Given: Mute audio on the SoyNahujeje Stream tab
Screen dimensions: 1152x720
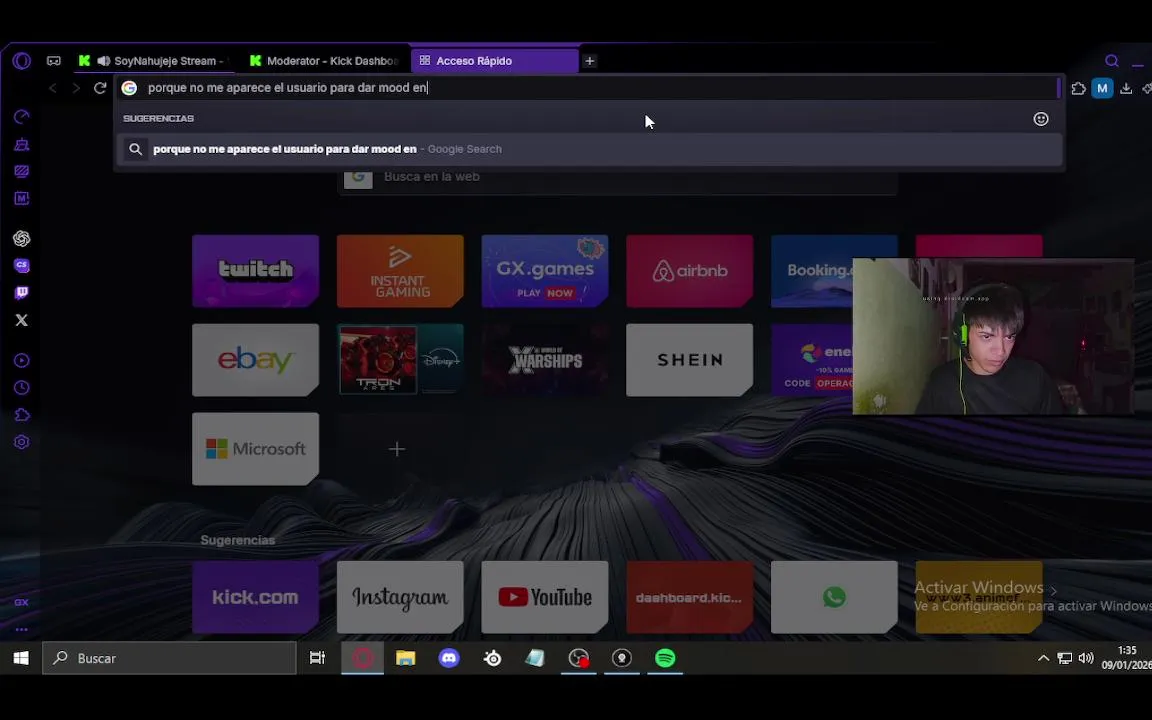Looking at the screenshot, I should pyautogui.click(x=104, y=61).
